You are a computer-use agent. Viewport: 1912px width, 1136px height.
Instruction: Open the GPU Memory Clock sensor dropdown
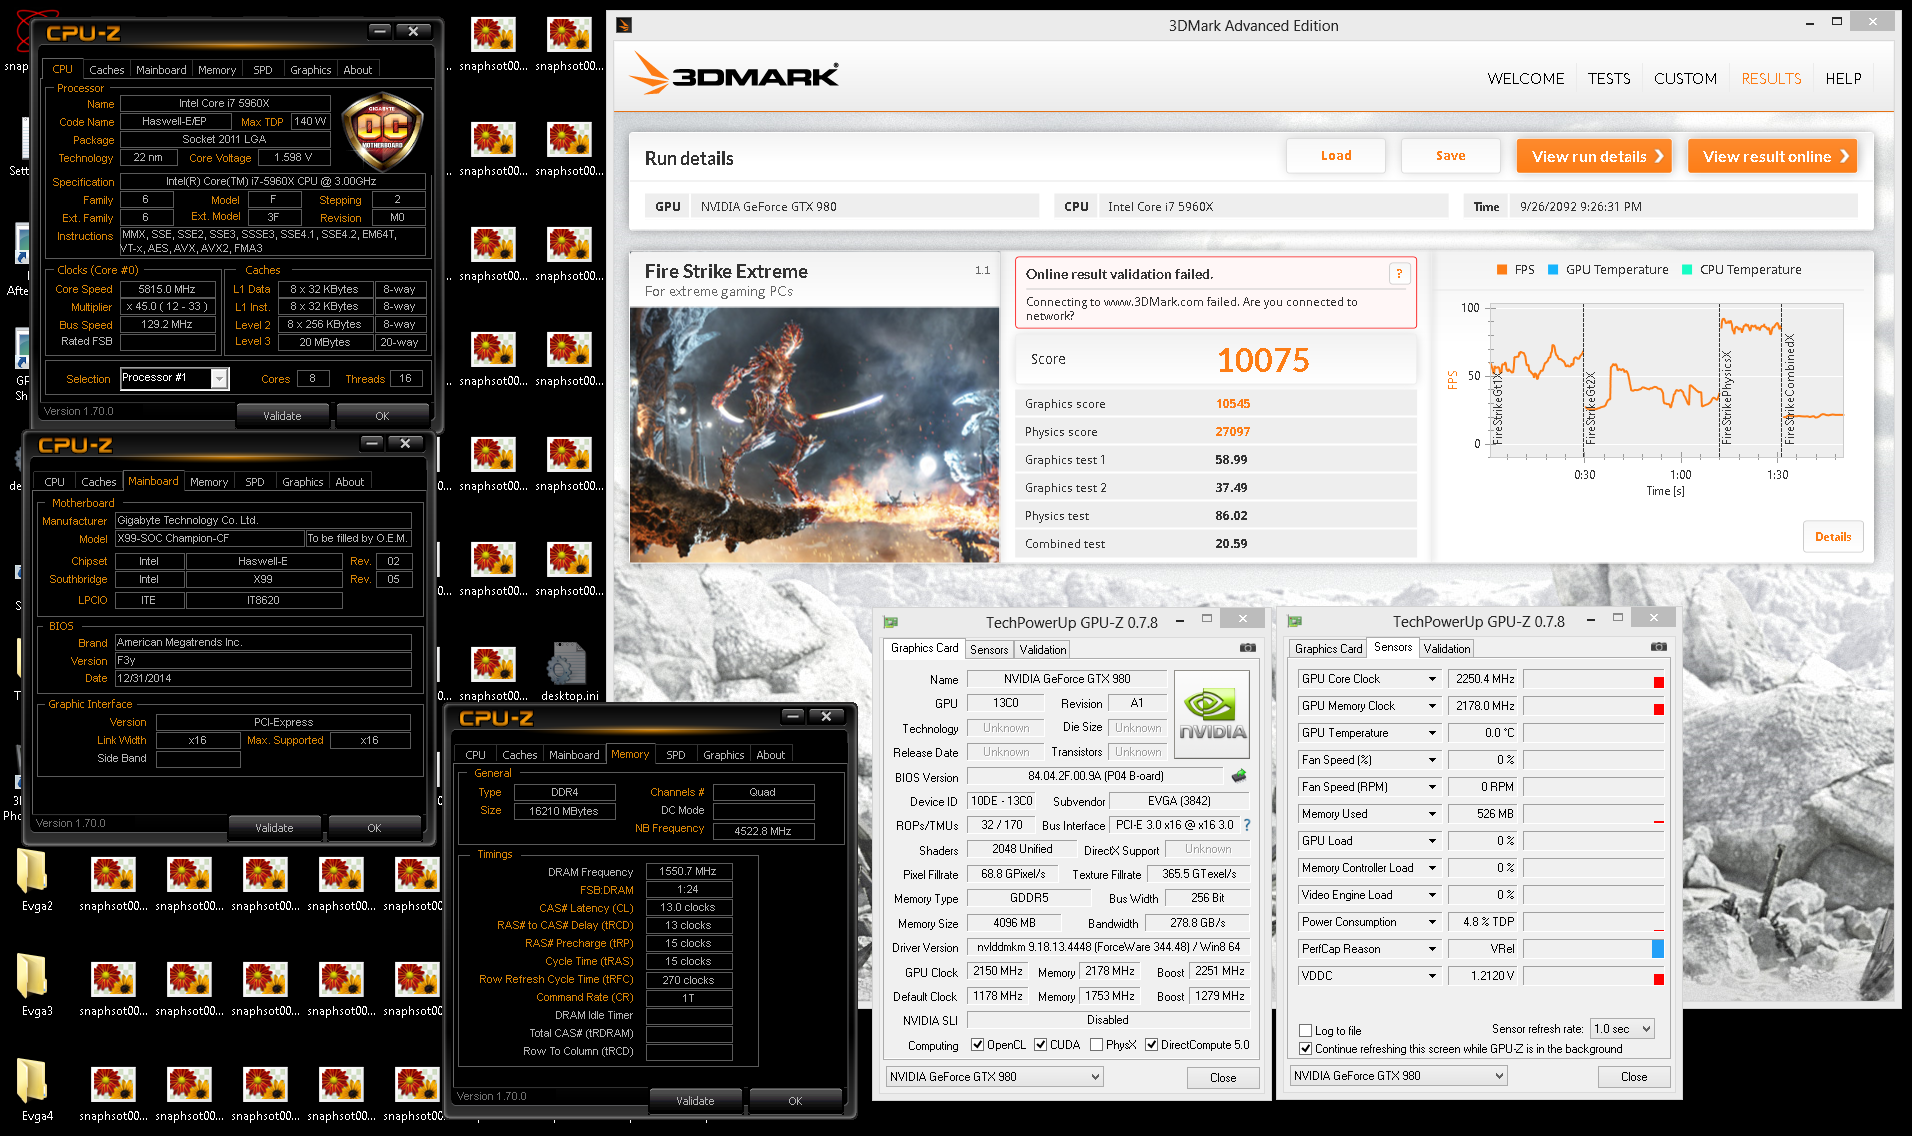(1432, 706)
